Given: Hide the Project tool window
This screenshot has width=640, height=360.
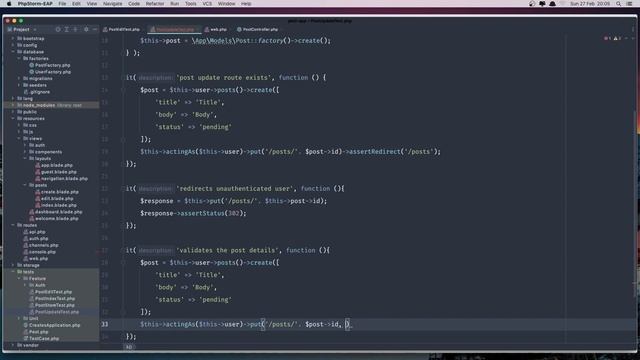Looking at the screenshot, I should 95,29.
